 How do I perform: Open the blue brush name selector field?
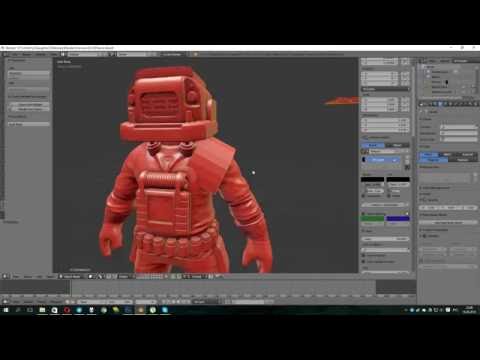click(381, 160)
